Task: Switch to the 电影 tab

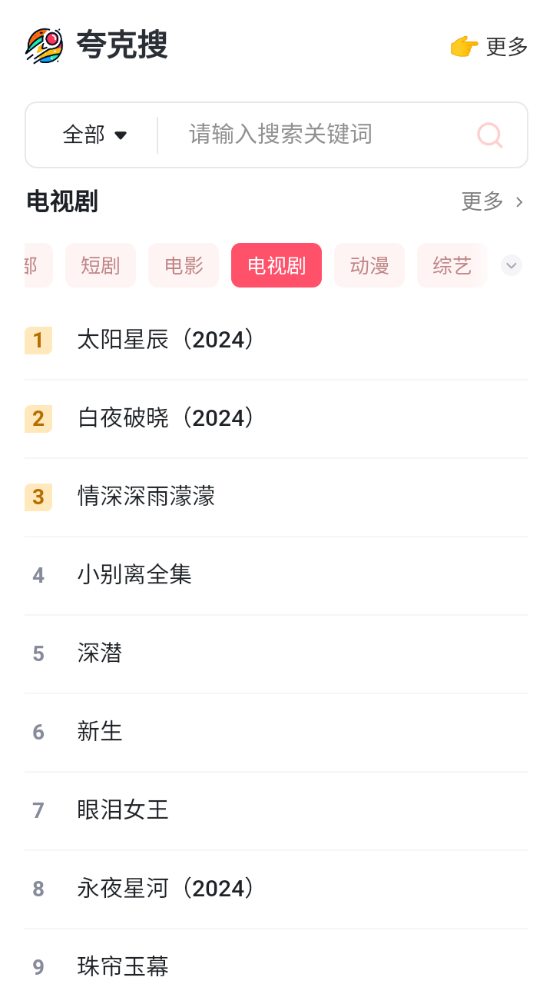Action: tap(183, 265)
